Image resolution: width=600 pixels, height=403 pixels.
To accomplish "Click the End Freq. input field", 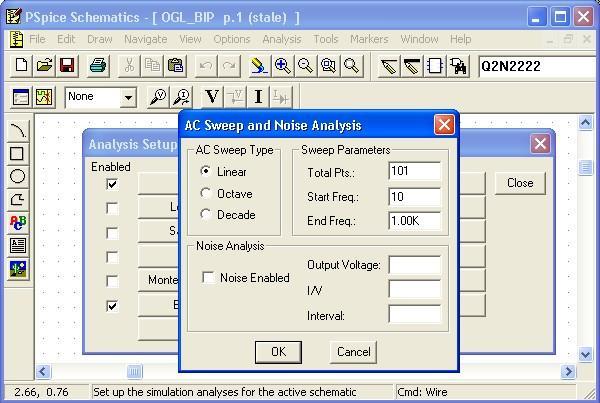I will point(414,221).
